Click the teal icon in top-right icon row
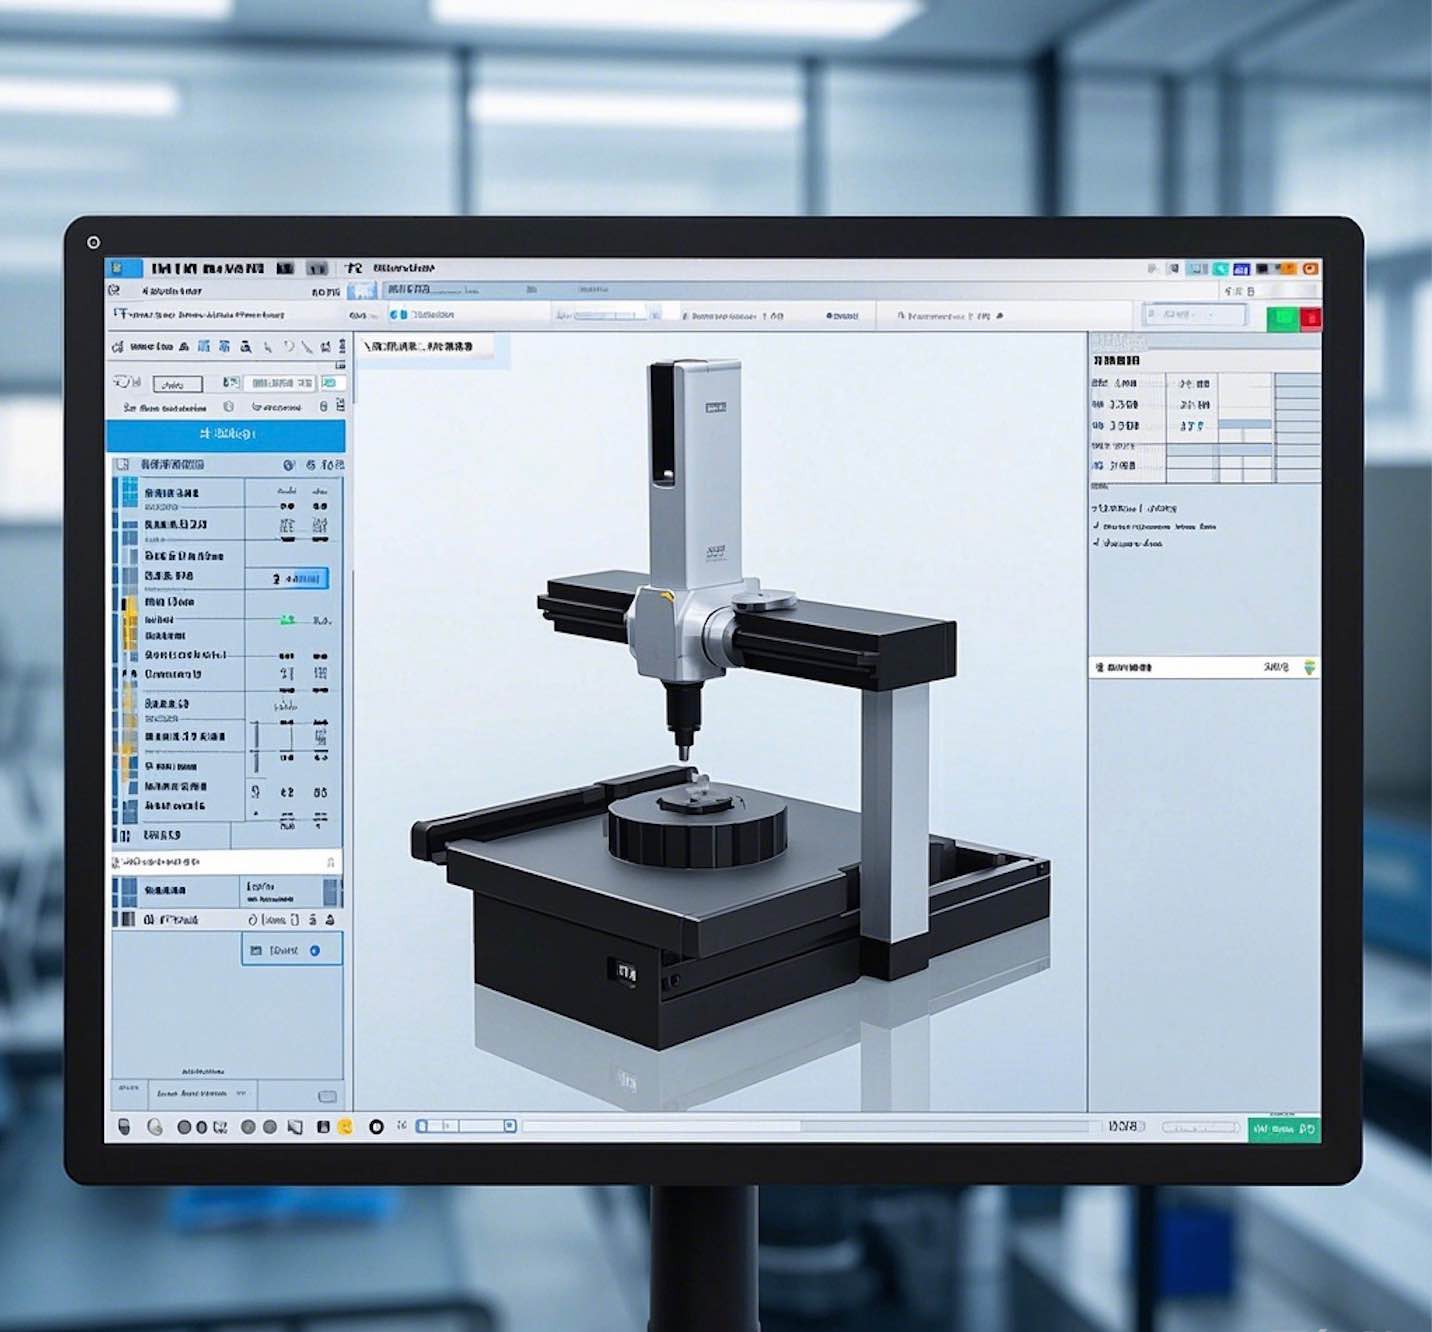The image size is (1432, 1332). click(x=1221, y=268)
